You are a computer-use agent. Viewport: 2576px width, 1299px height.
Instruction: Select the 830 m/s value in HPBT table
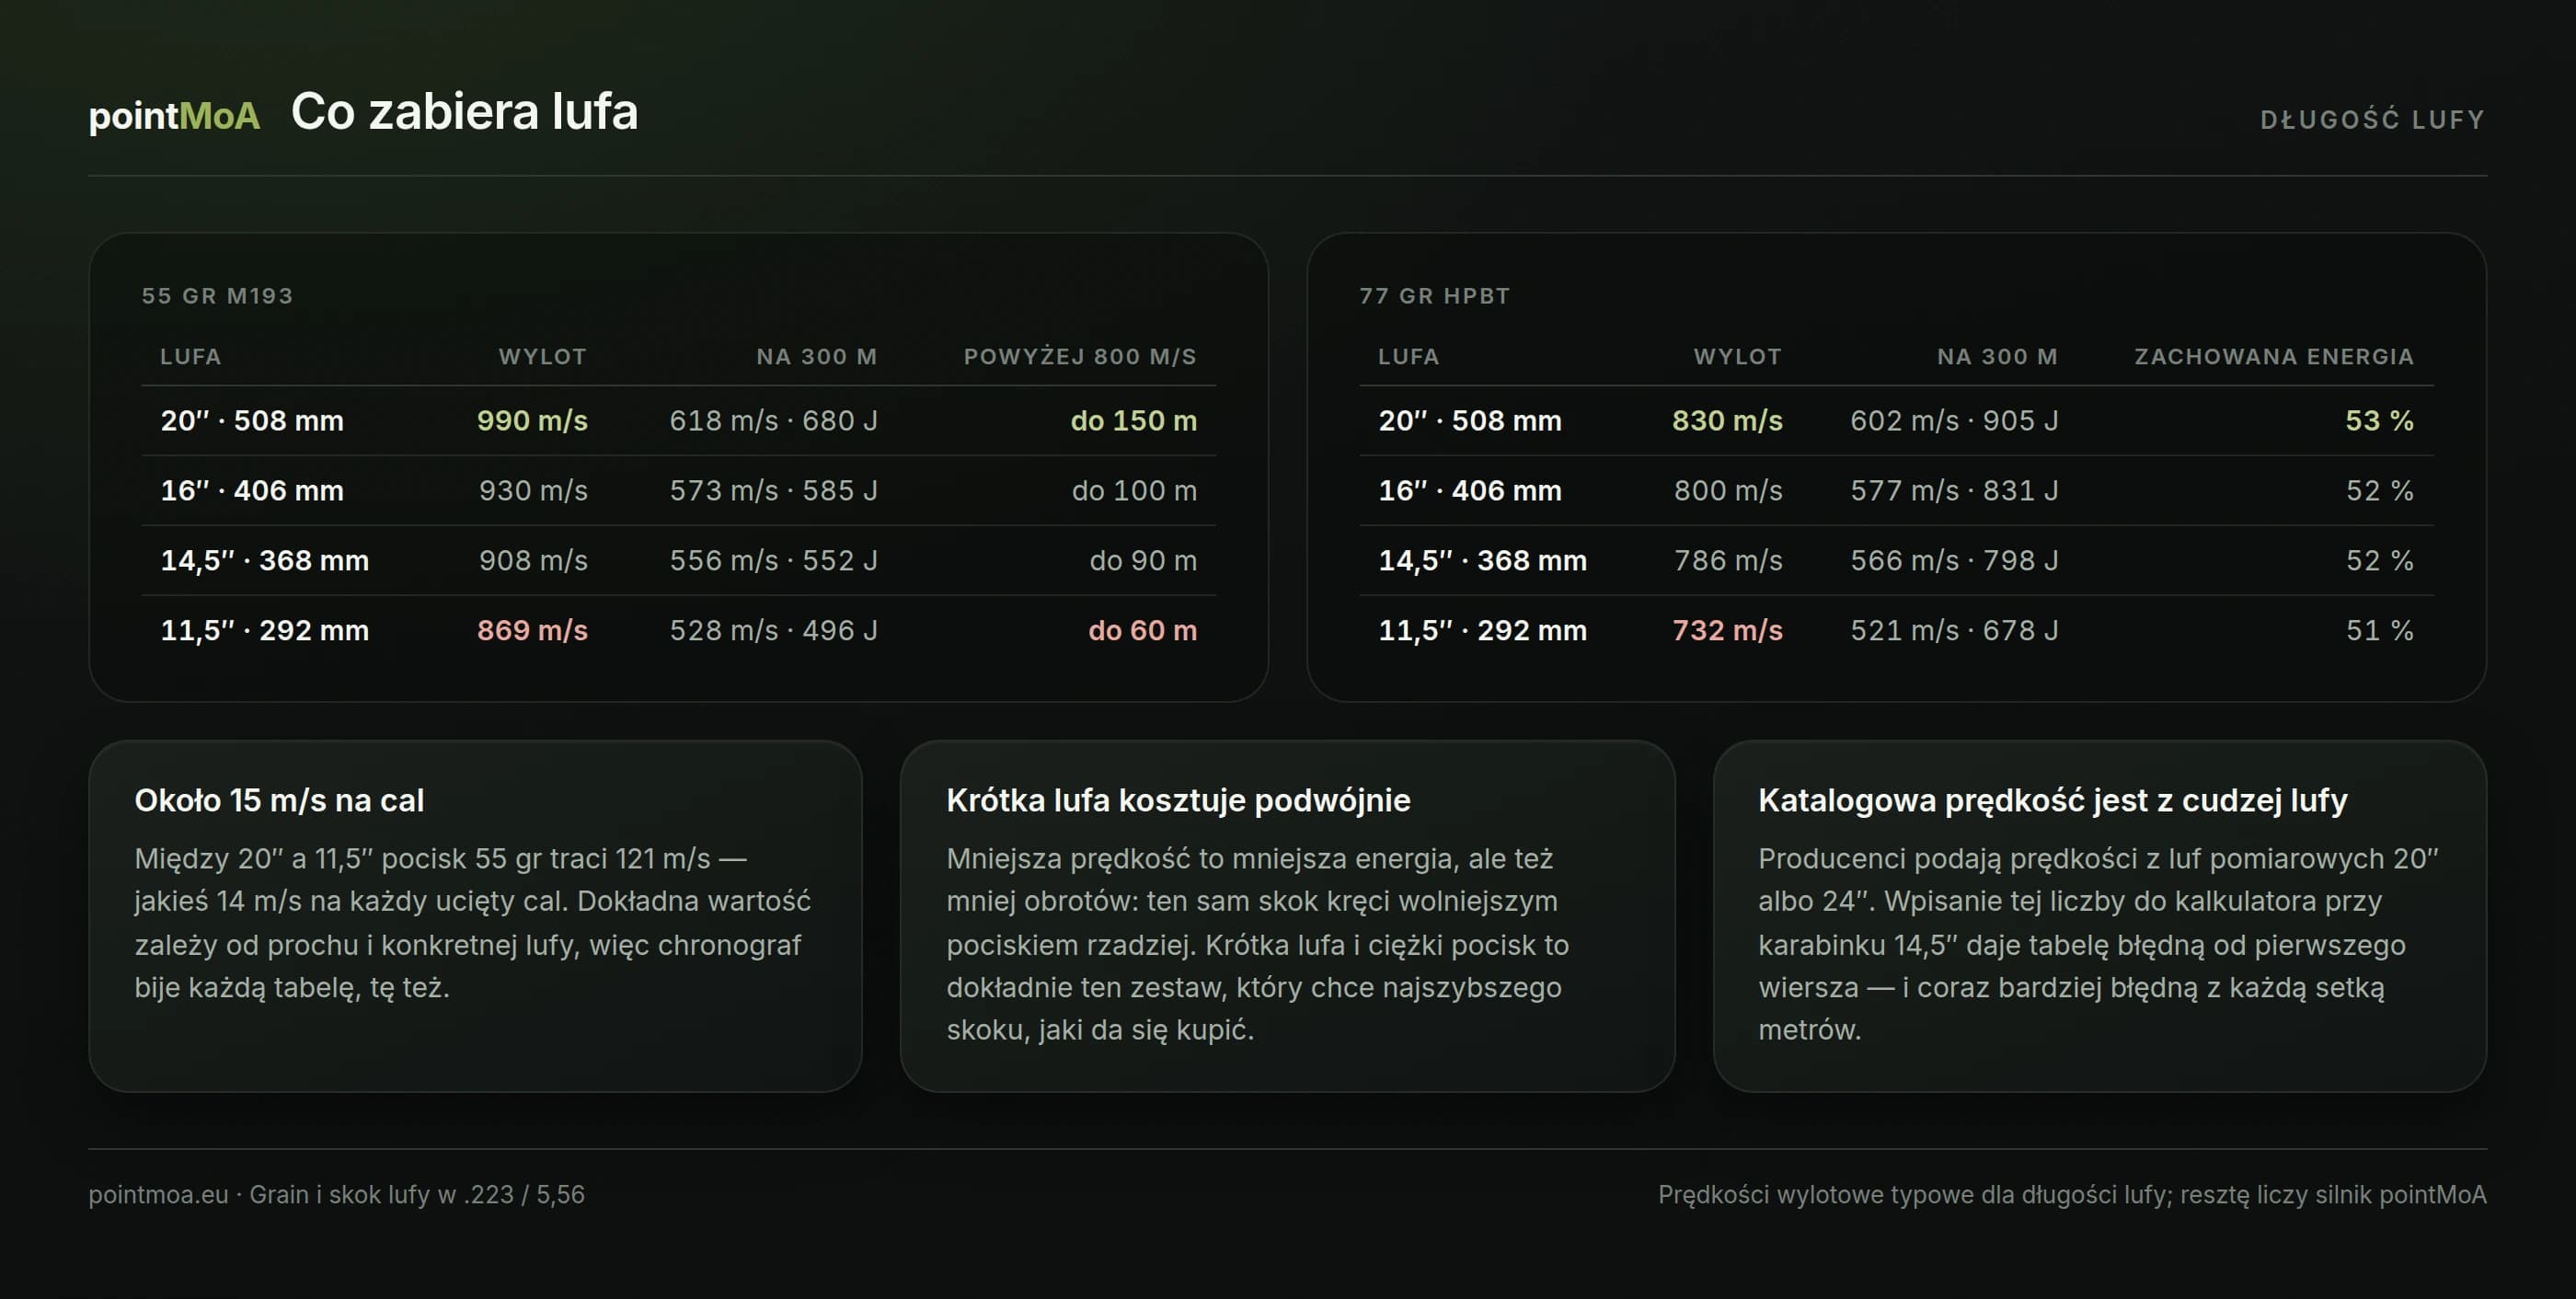coord(1727,421)
